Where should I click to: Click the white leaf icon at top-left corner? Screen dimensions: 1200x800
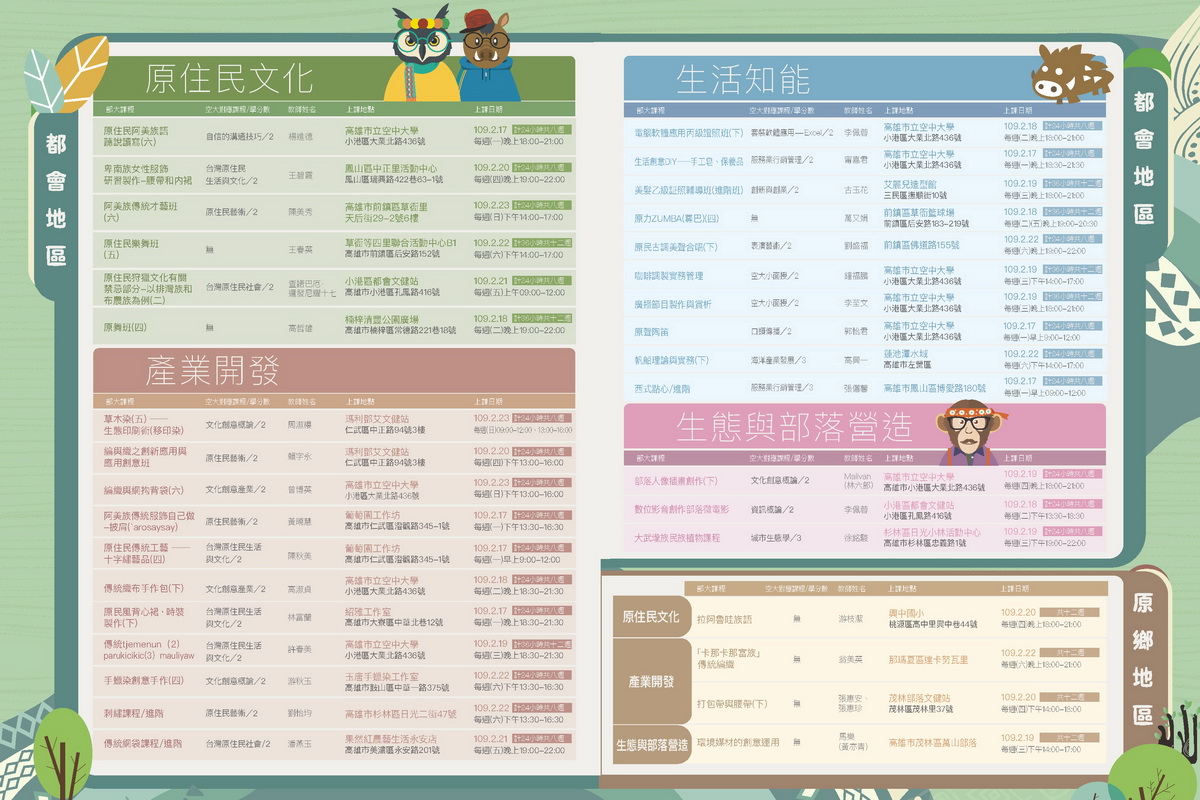coord(42,82)
